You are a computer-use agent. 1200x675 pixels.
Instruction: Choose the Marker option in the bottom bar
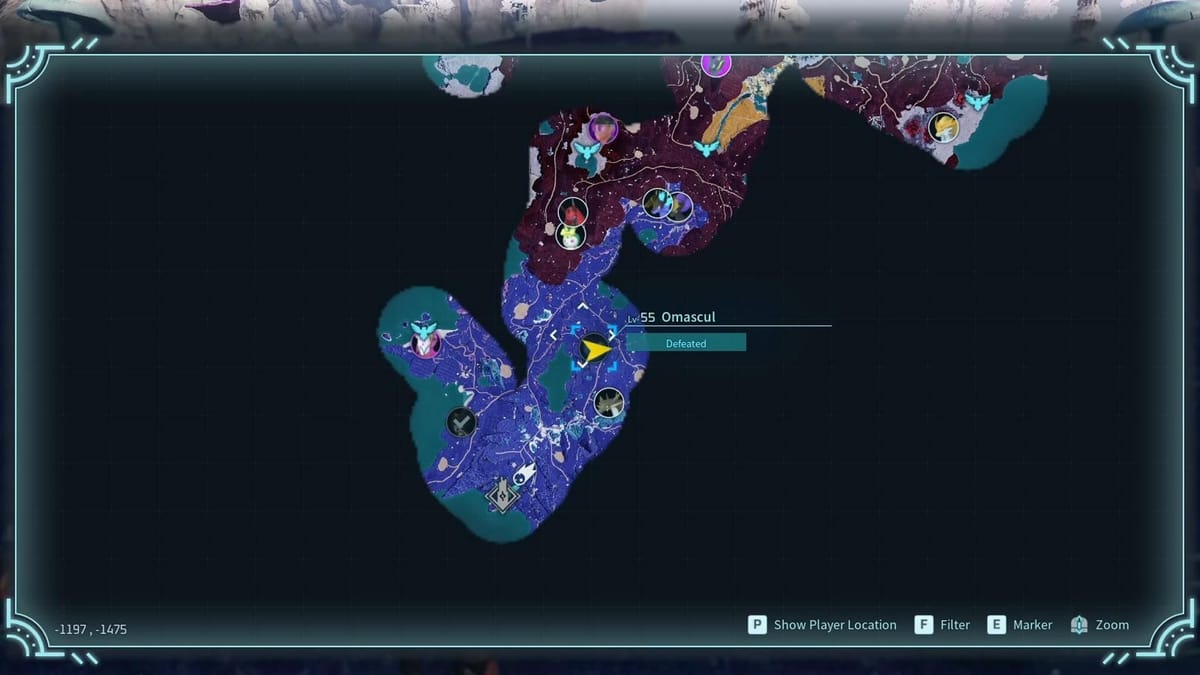(1020, 625)
